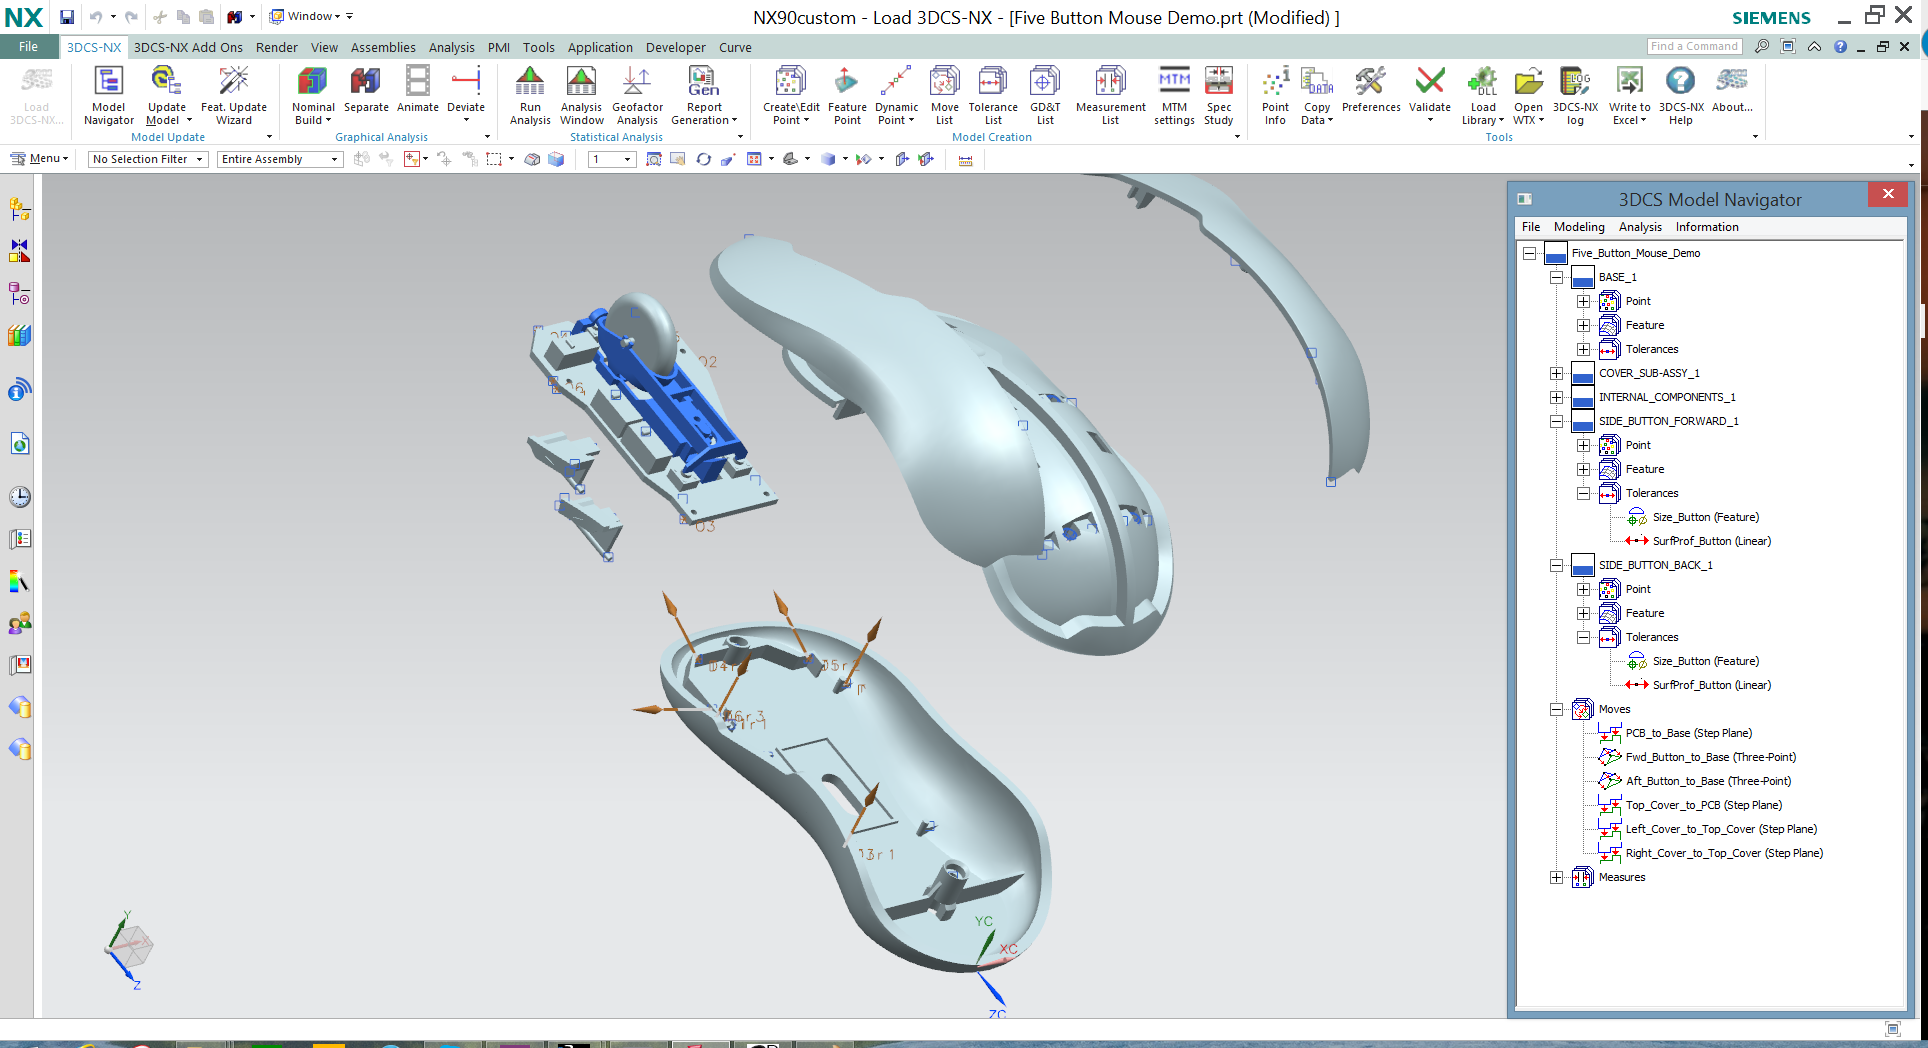The image size is (1928, 1048).
Task: Open the Spec Study tool
Action: (1218, 95)
